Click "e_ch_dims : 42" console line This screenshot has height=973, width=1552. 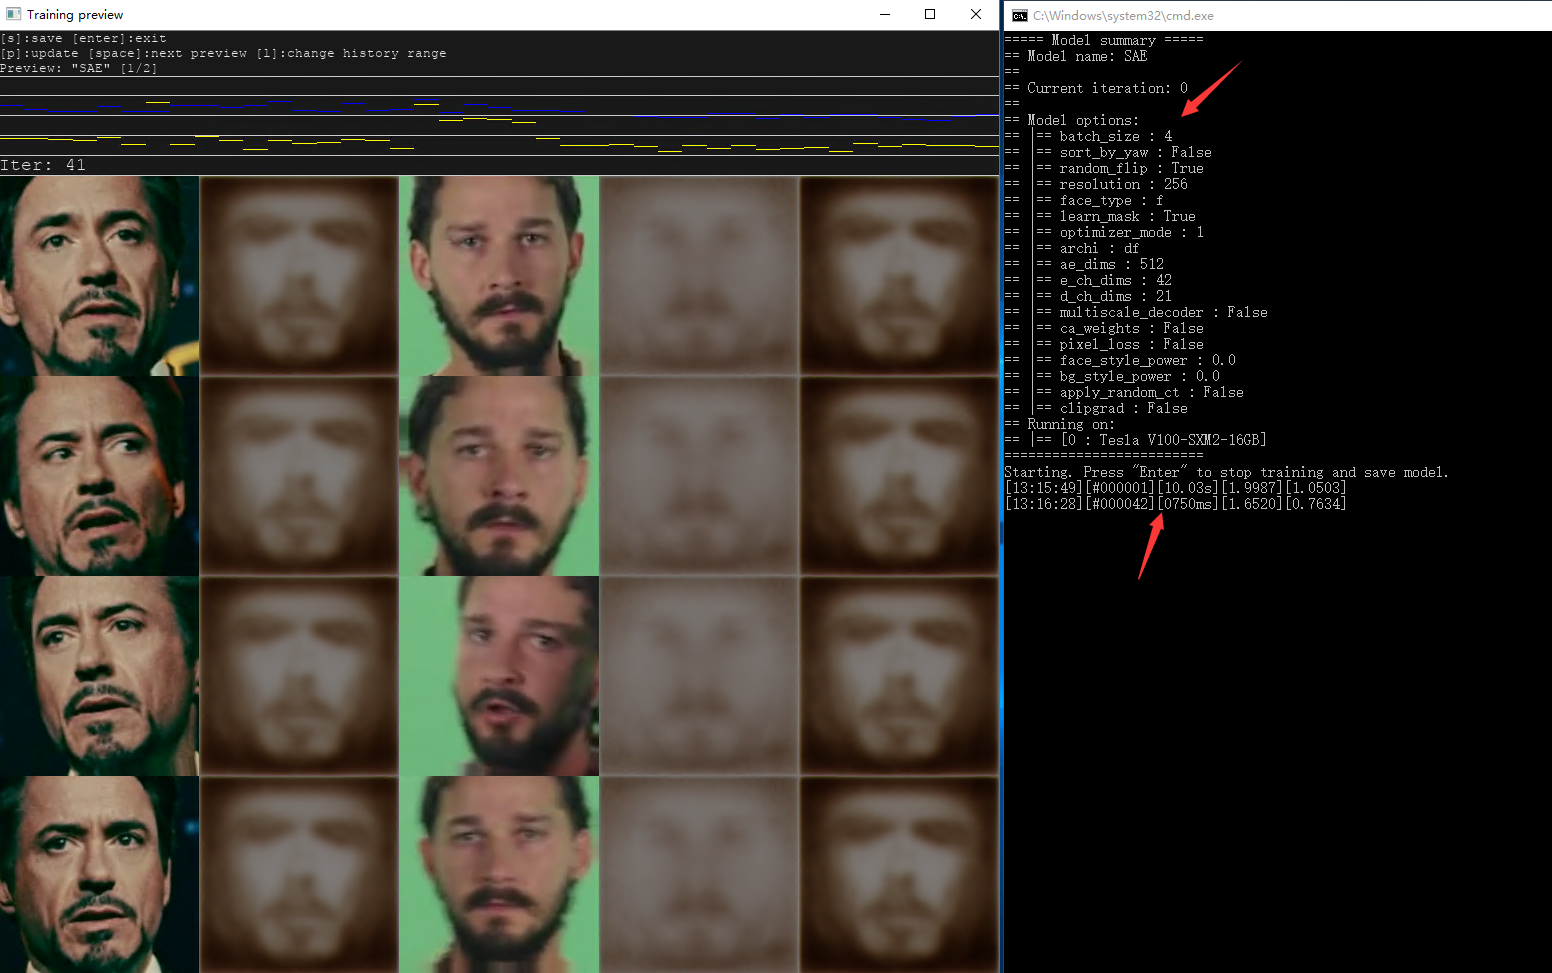pos(1115,280)
